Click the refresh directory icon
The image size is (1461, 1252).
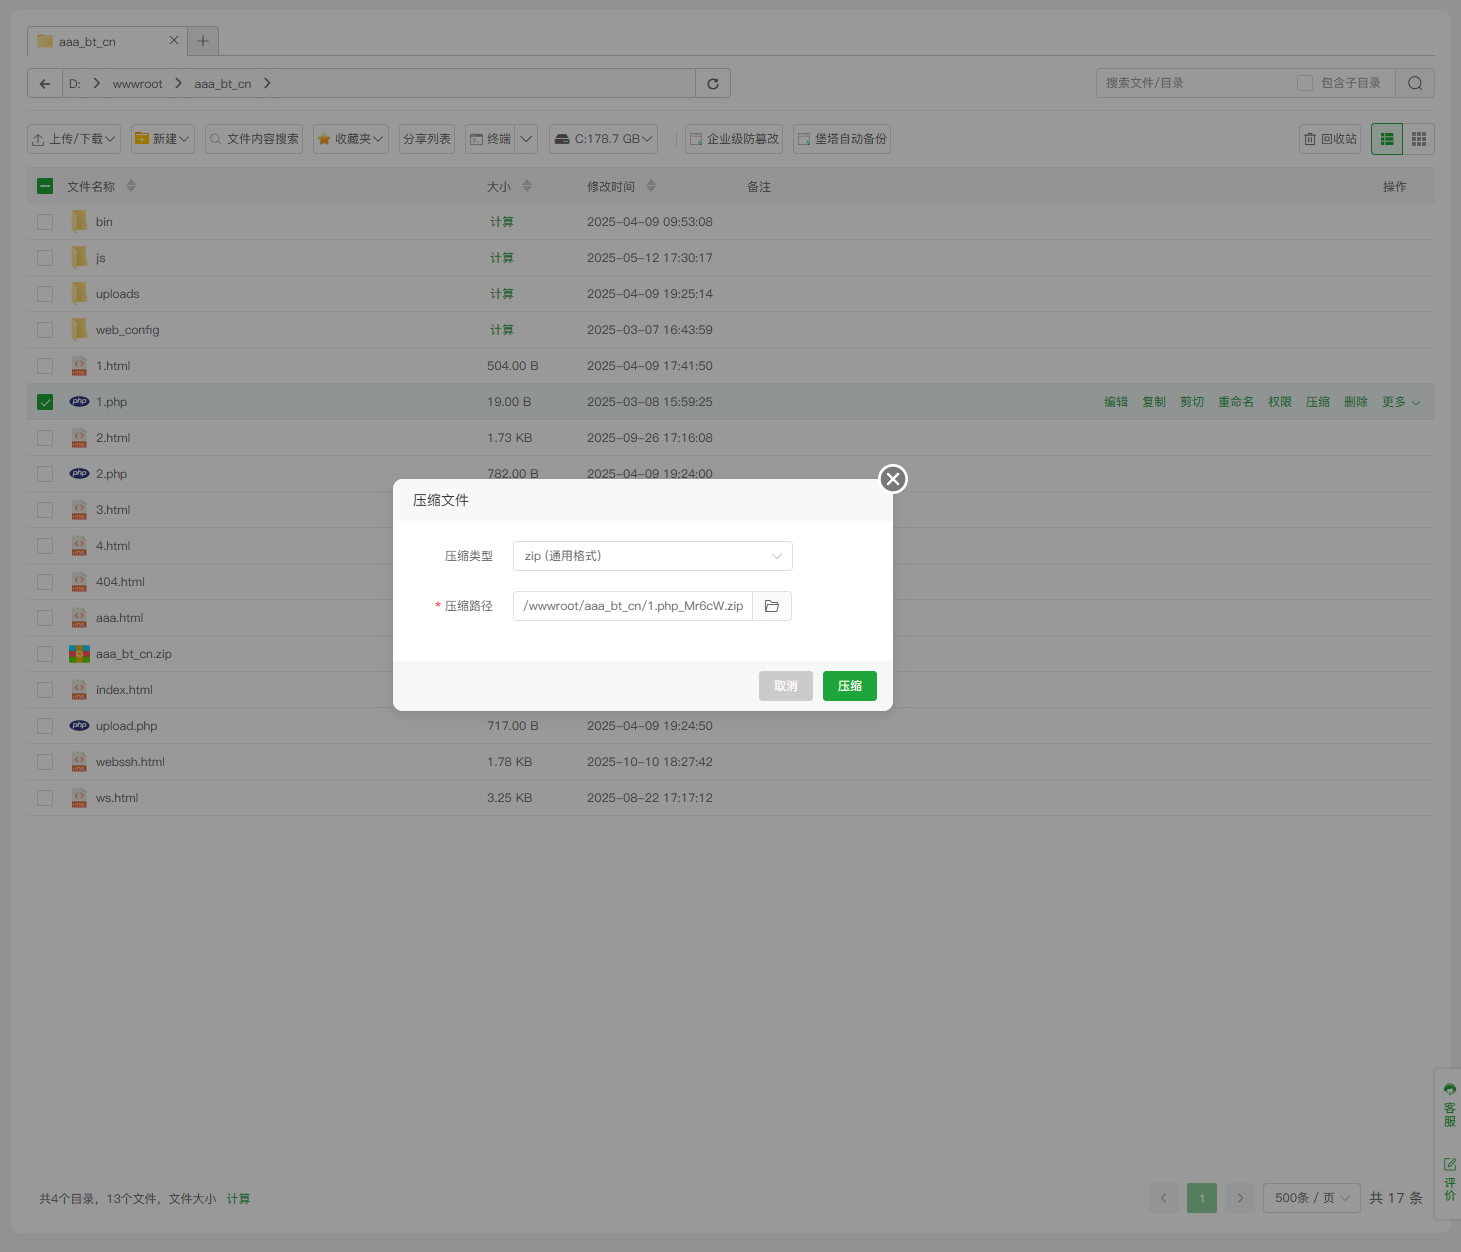click(713, 83)
